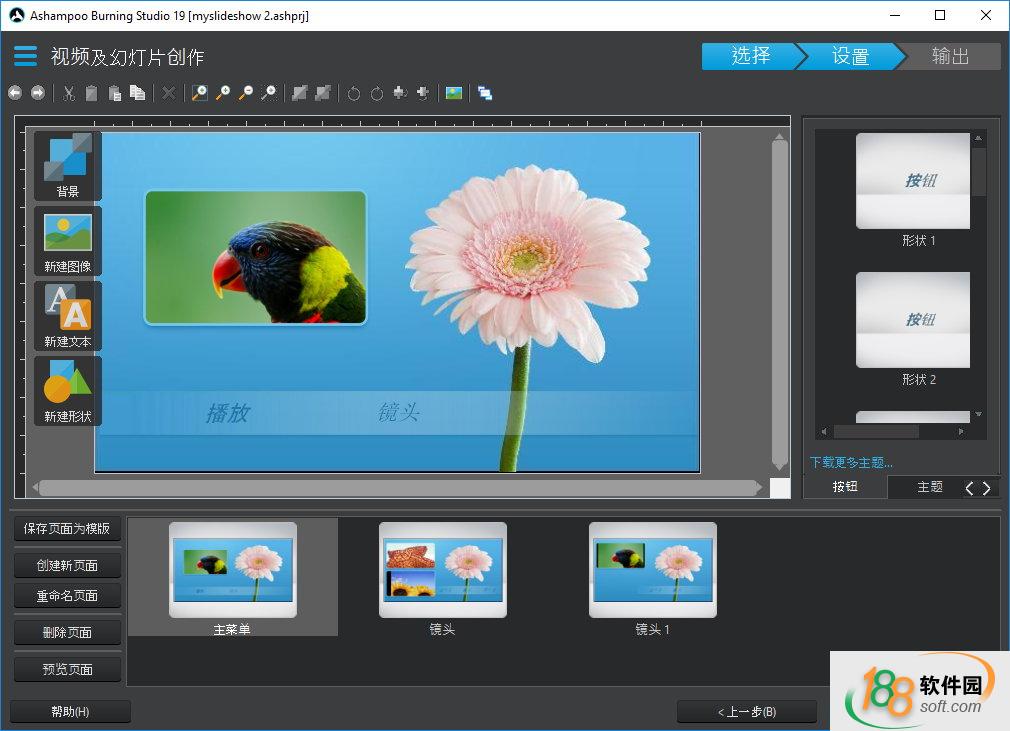Screen dimensions: 1010x731
Task: Click the delete X icon in toolbar
Action: [x=168, y=93]
